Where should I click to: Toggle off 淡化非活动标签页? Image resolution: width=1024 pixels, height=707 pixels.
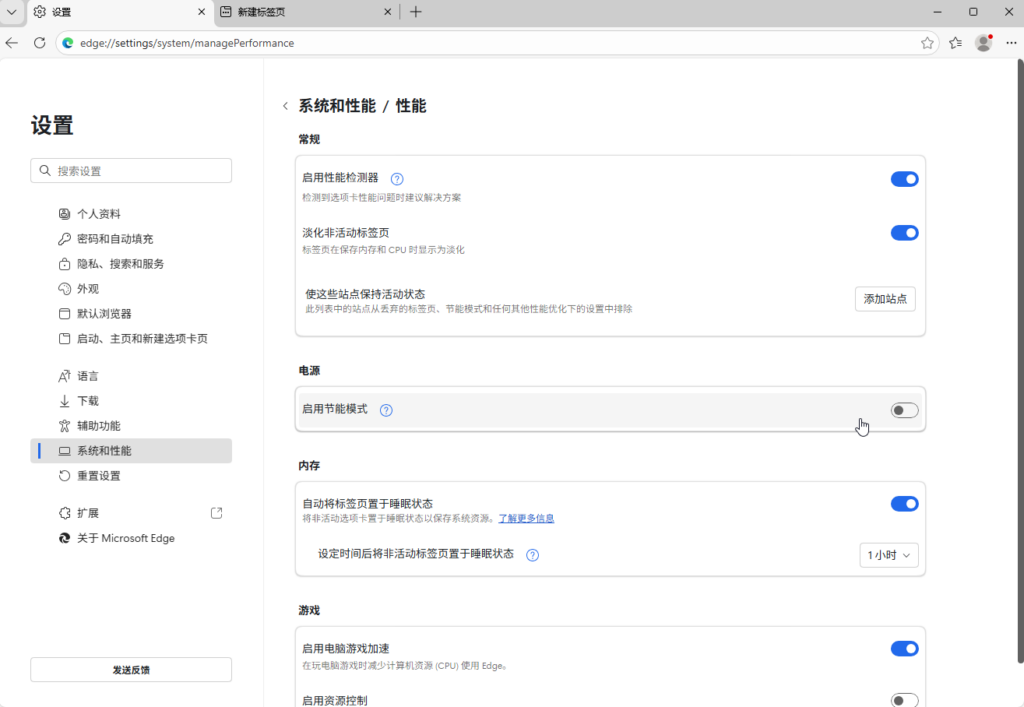[x=904, y=233]
